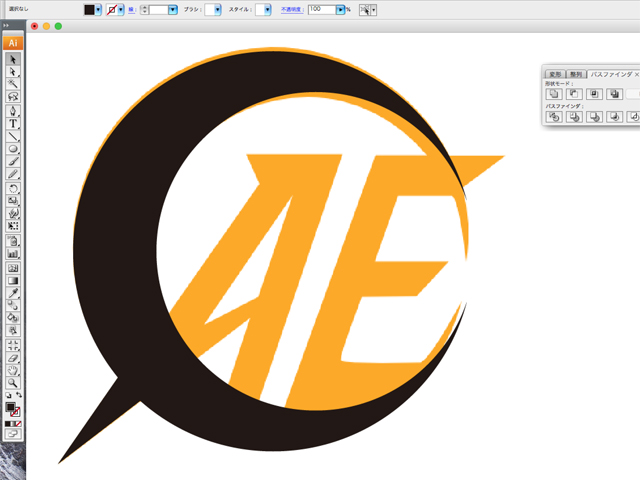Open the stroke weight dropdown
Viewport: 640px width, 480px height.
tap(173, 10)
